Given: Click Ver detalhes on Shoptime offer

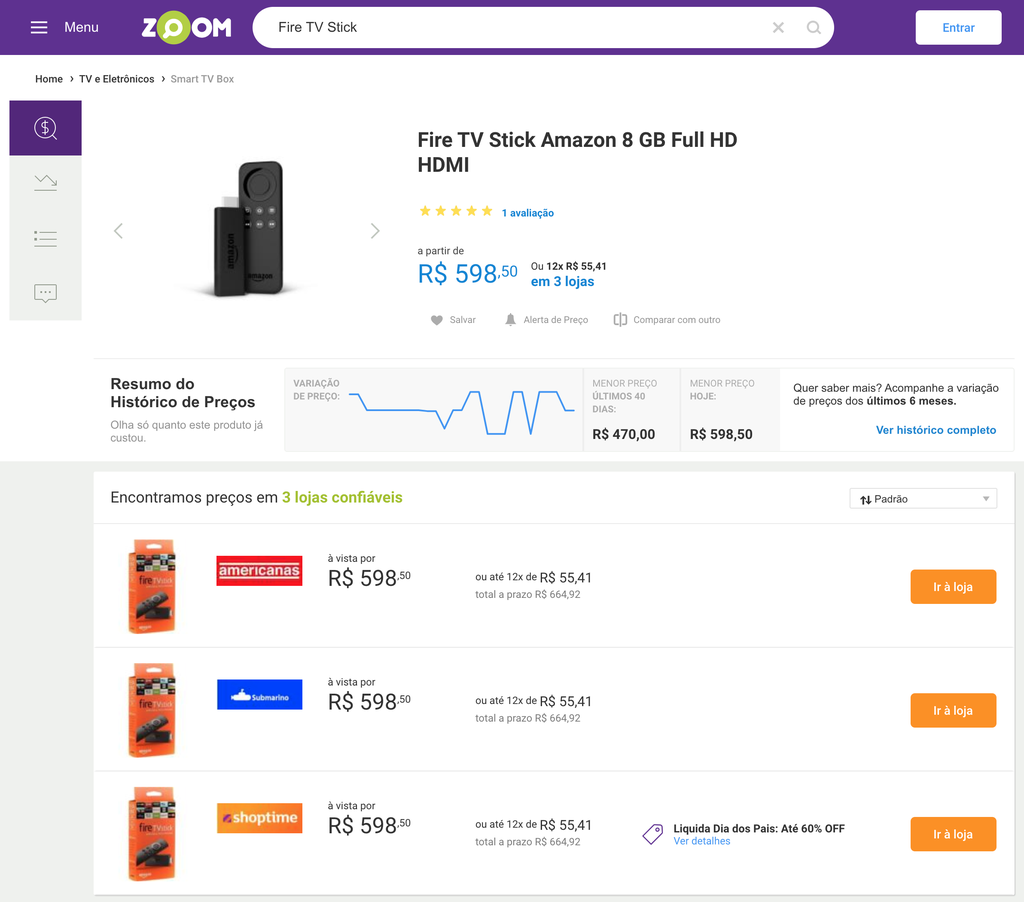Looking at the screenshot, I should pyautogui.click(x=701, y=842).
